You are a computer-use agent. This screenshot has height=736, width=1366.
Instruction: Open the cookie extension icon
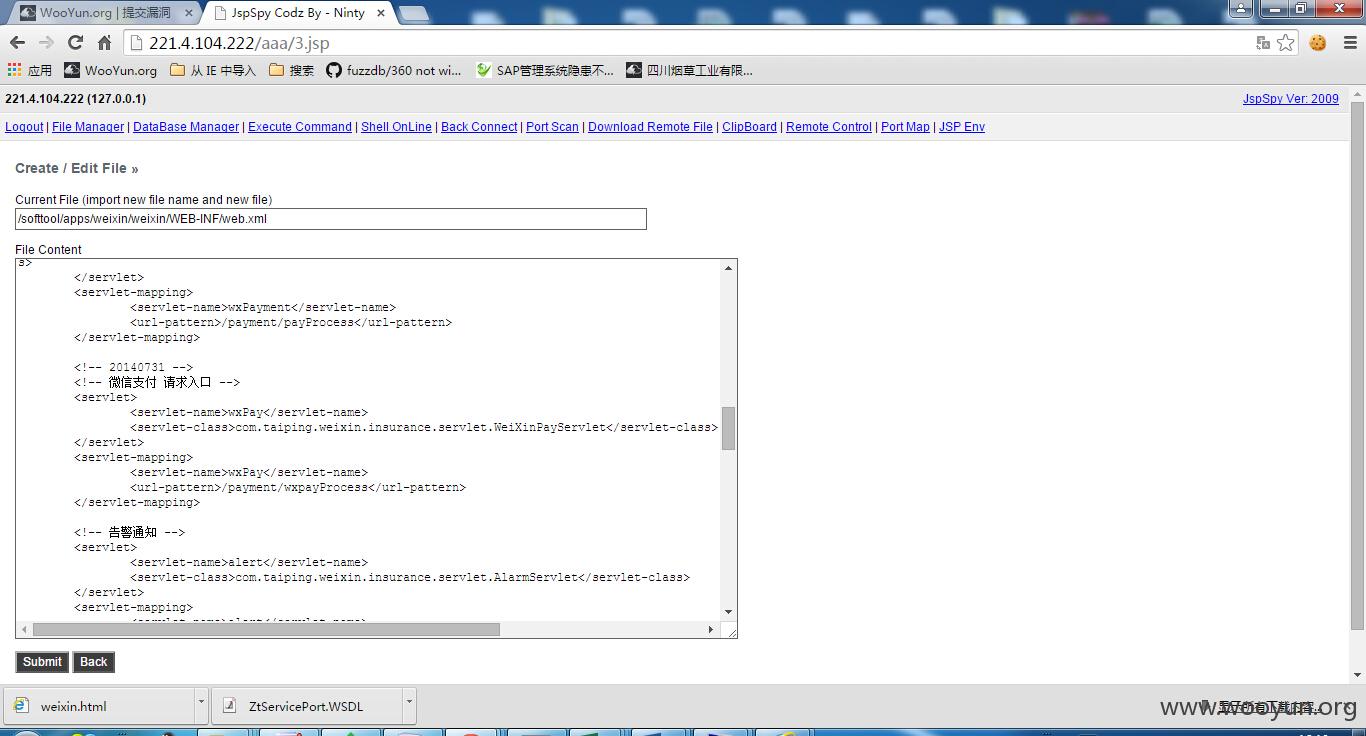pos(1318,42)
